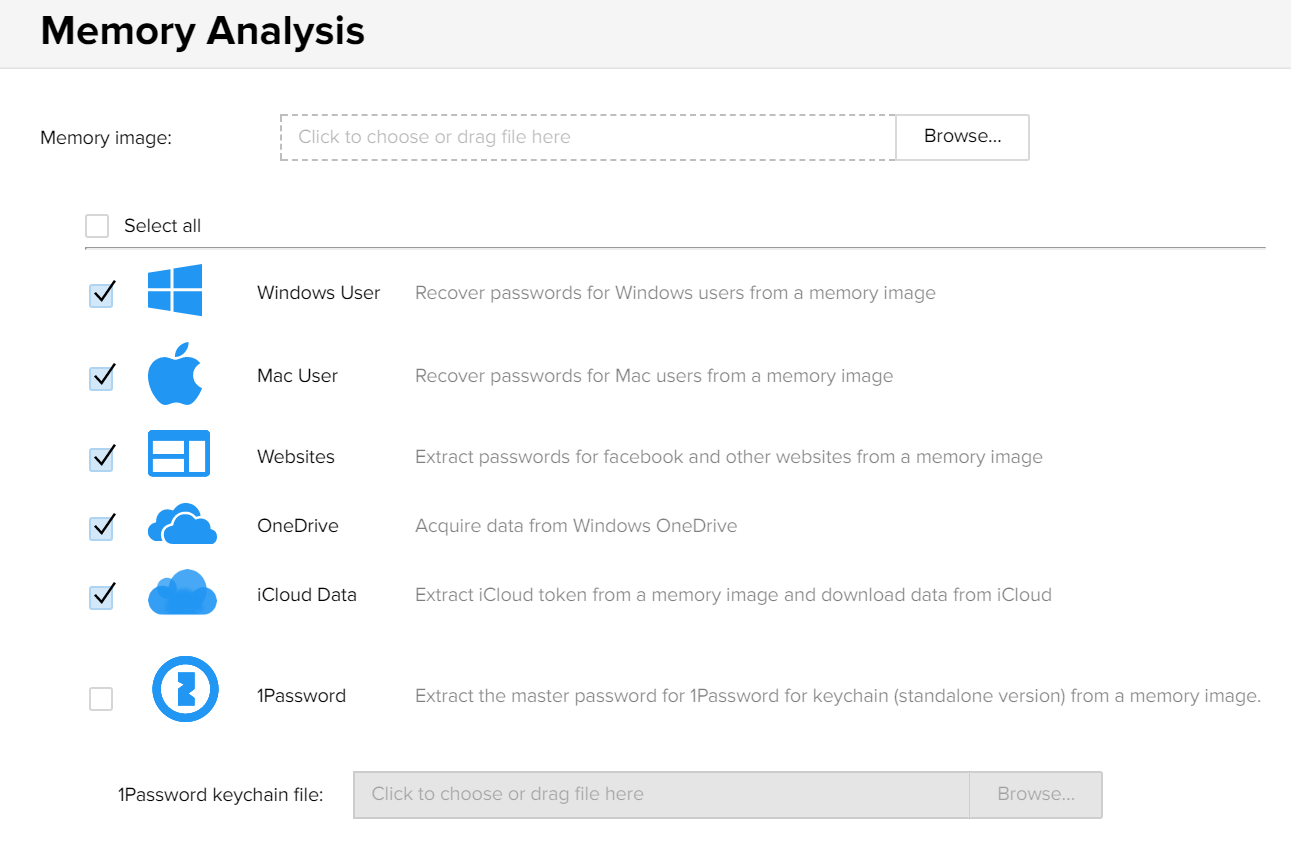
Task: Click the iCloud Data label
Action: tap(306, 594)
